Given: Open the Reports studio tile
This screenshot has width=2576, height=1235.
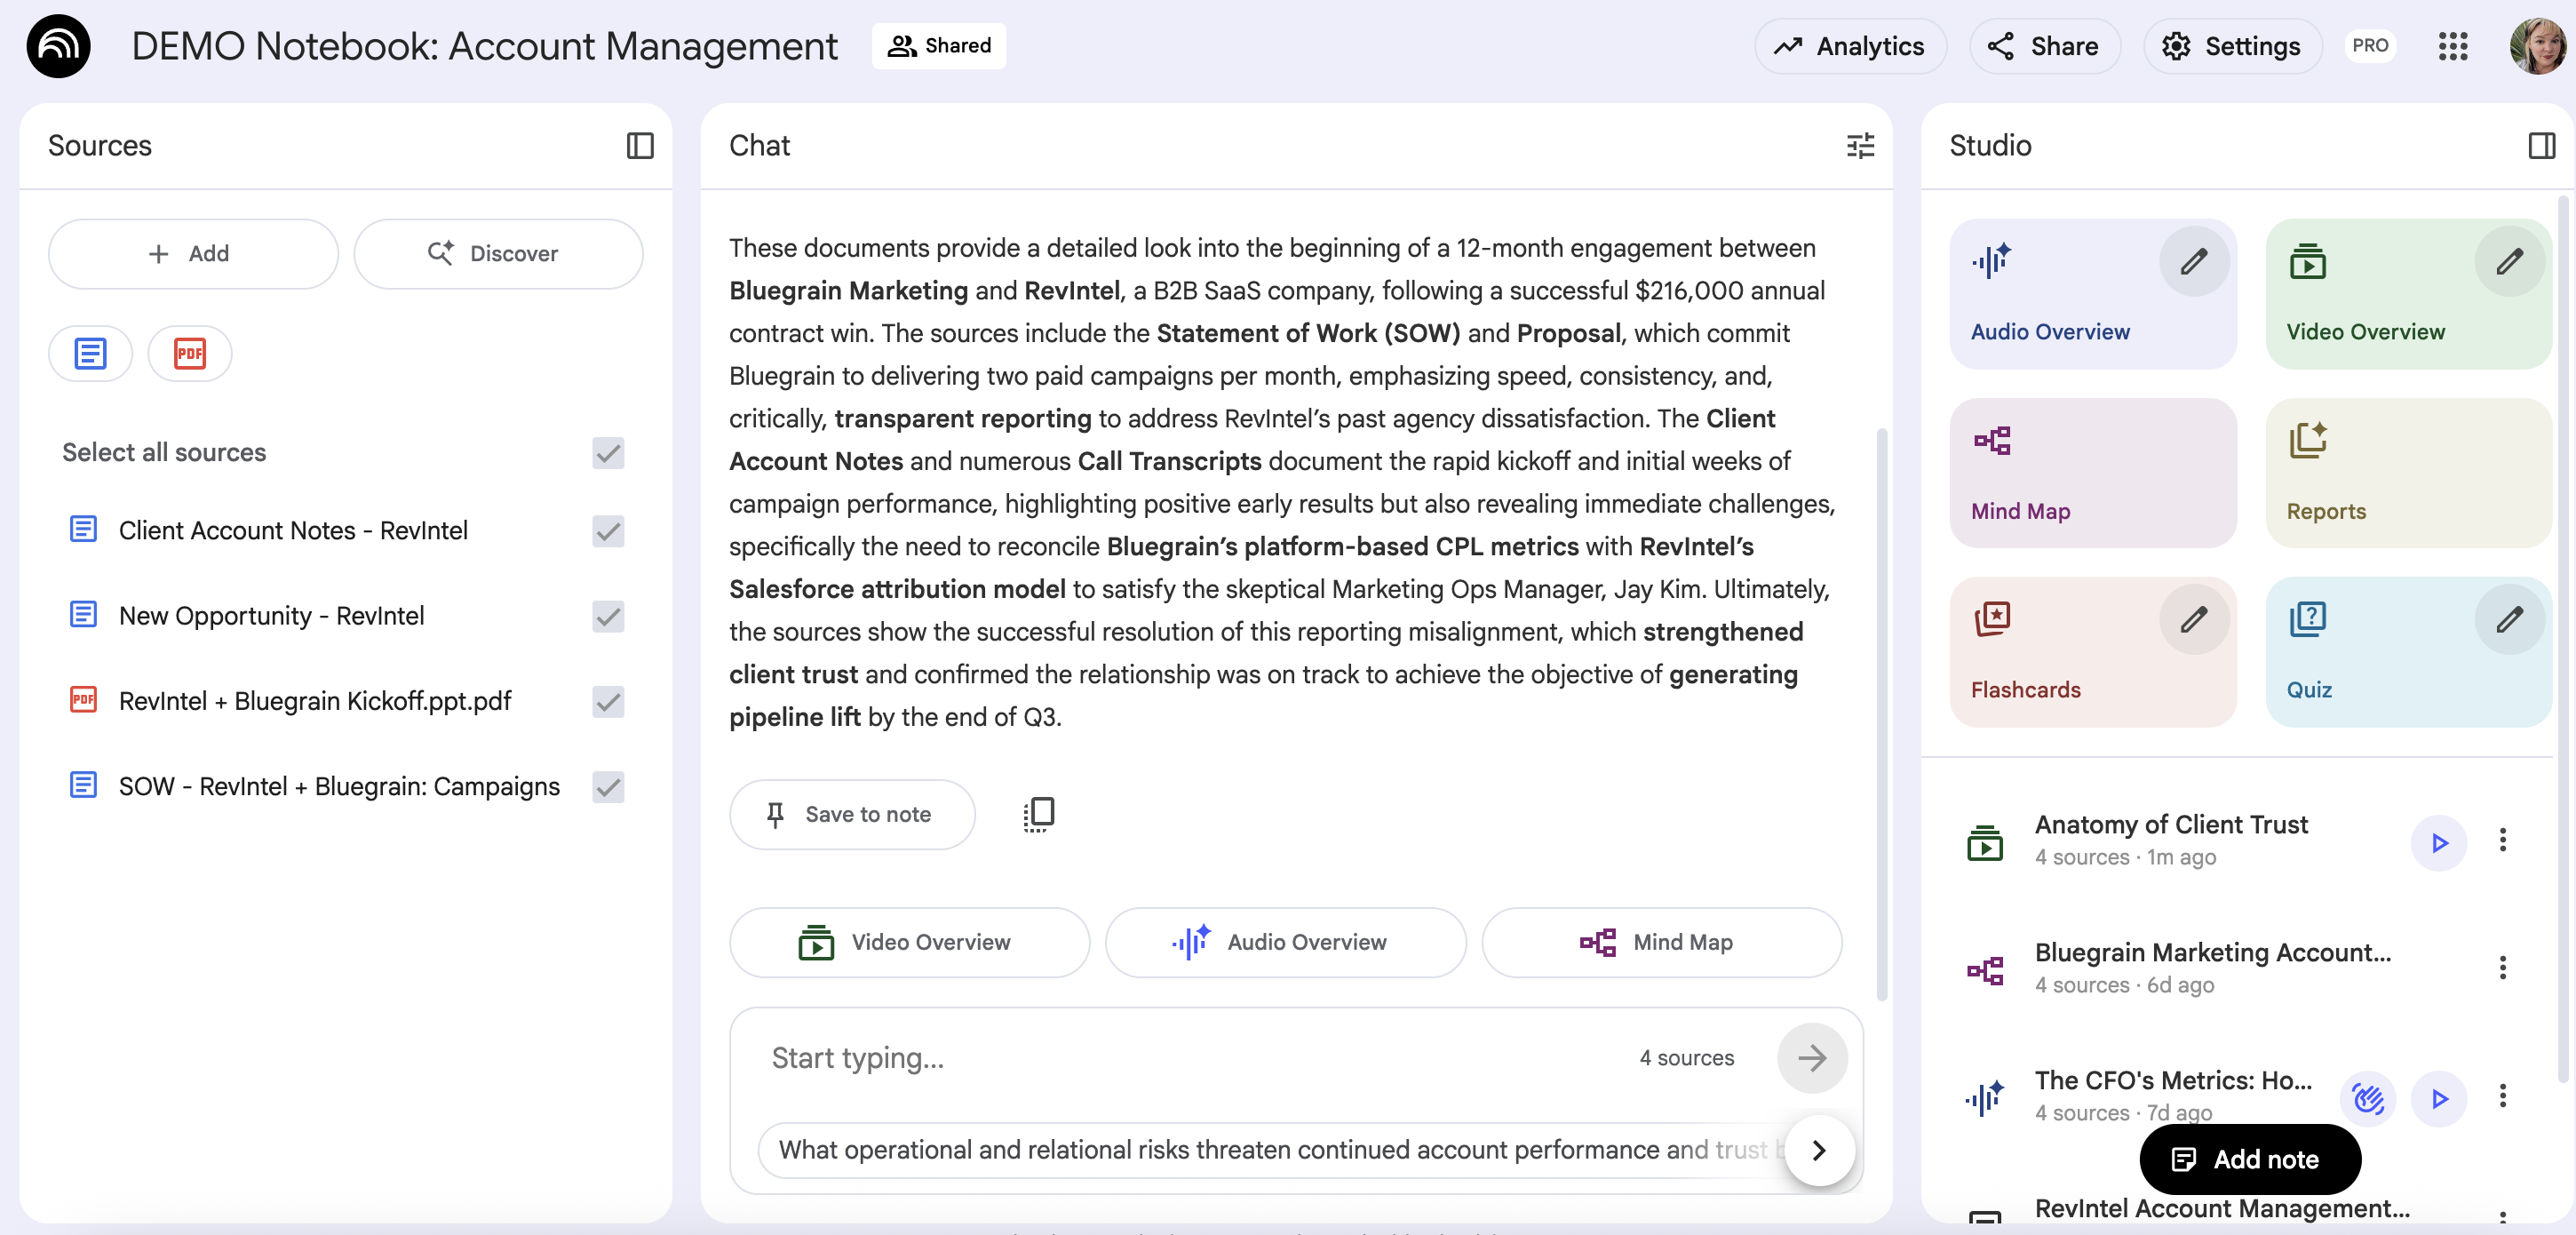Looking at the screenshot, I should click(2407, 473).
